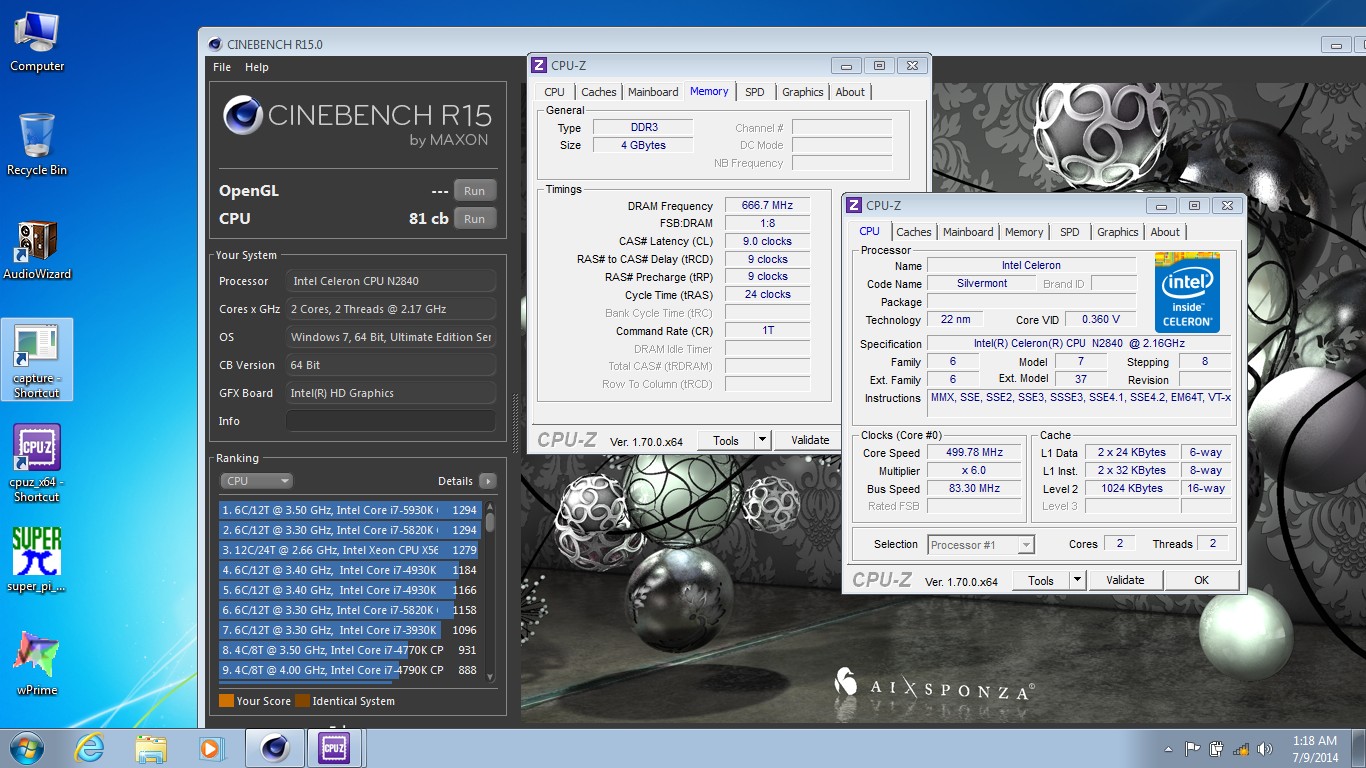Open the super_pi desktop icon
This screenshot has width=1366, height=768.
coord(37,560)
